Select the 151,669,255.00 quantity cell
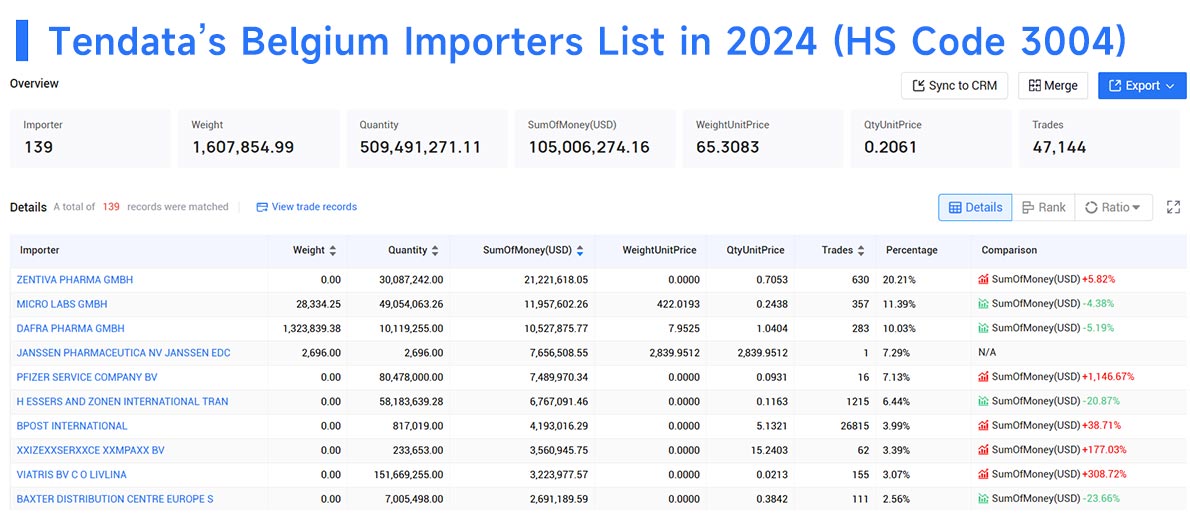 [x=407, y=474]
